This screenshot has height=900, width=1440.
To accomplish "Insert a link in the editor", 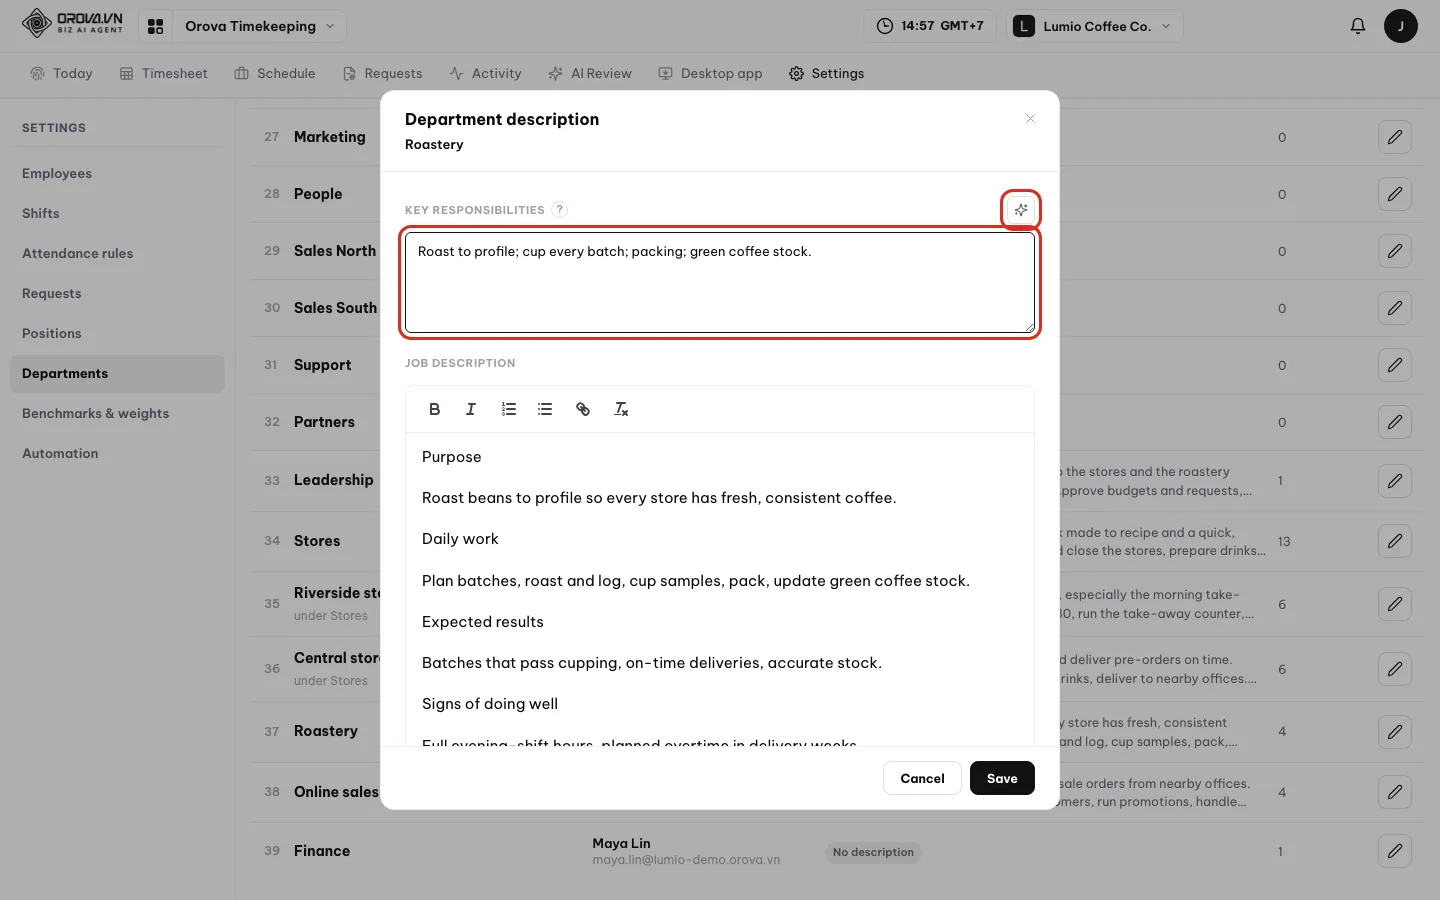I will click(x=583, y=409).
